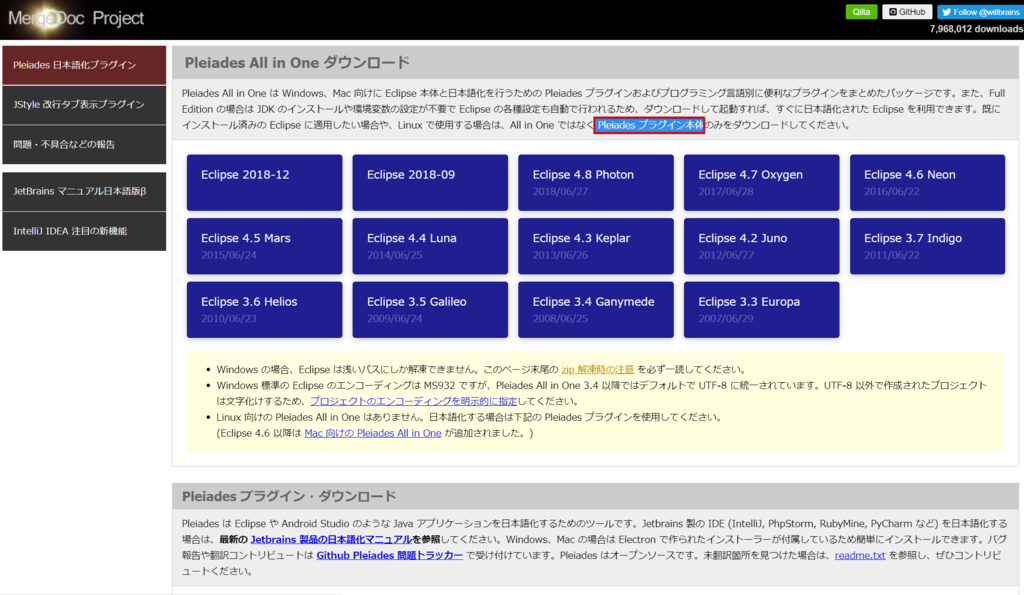
Task: Select Pleiades 日本語化プラグイン sidebar item
Action: [84, 65]
